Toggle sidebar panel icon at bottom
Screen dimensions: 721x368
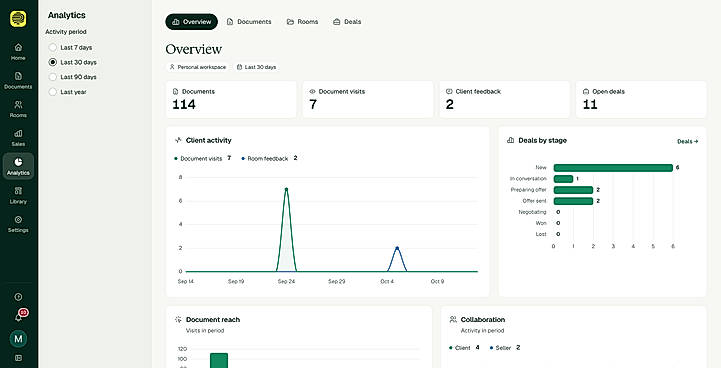click(x=18, y=357)
